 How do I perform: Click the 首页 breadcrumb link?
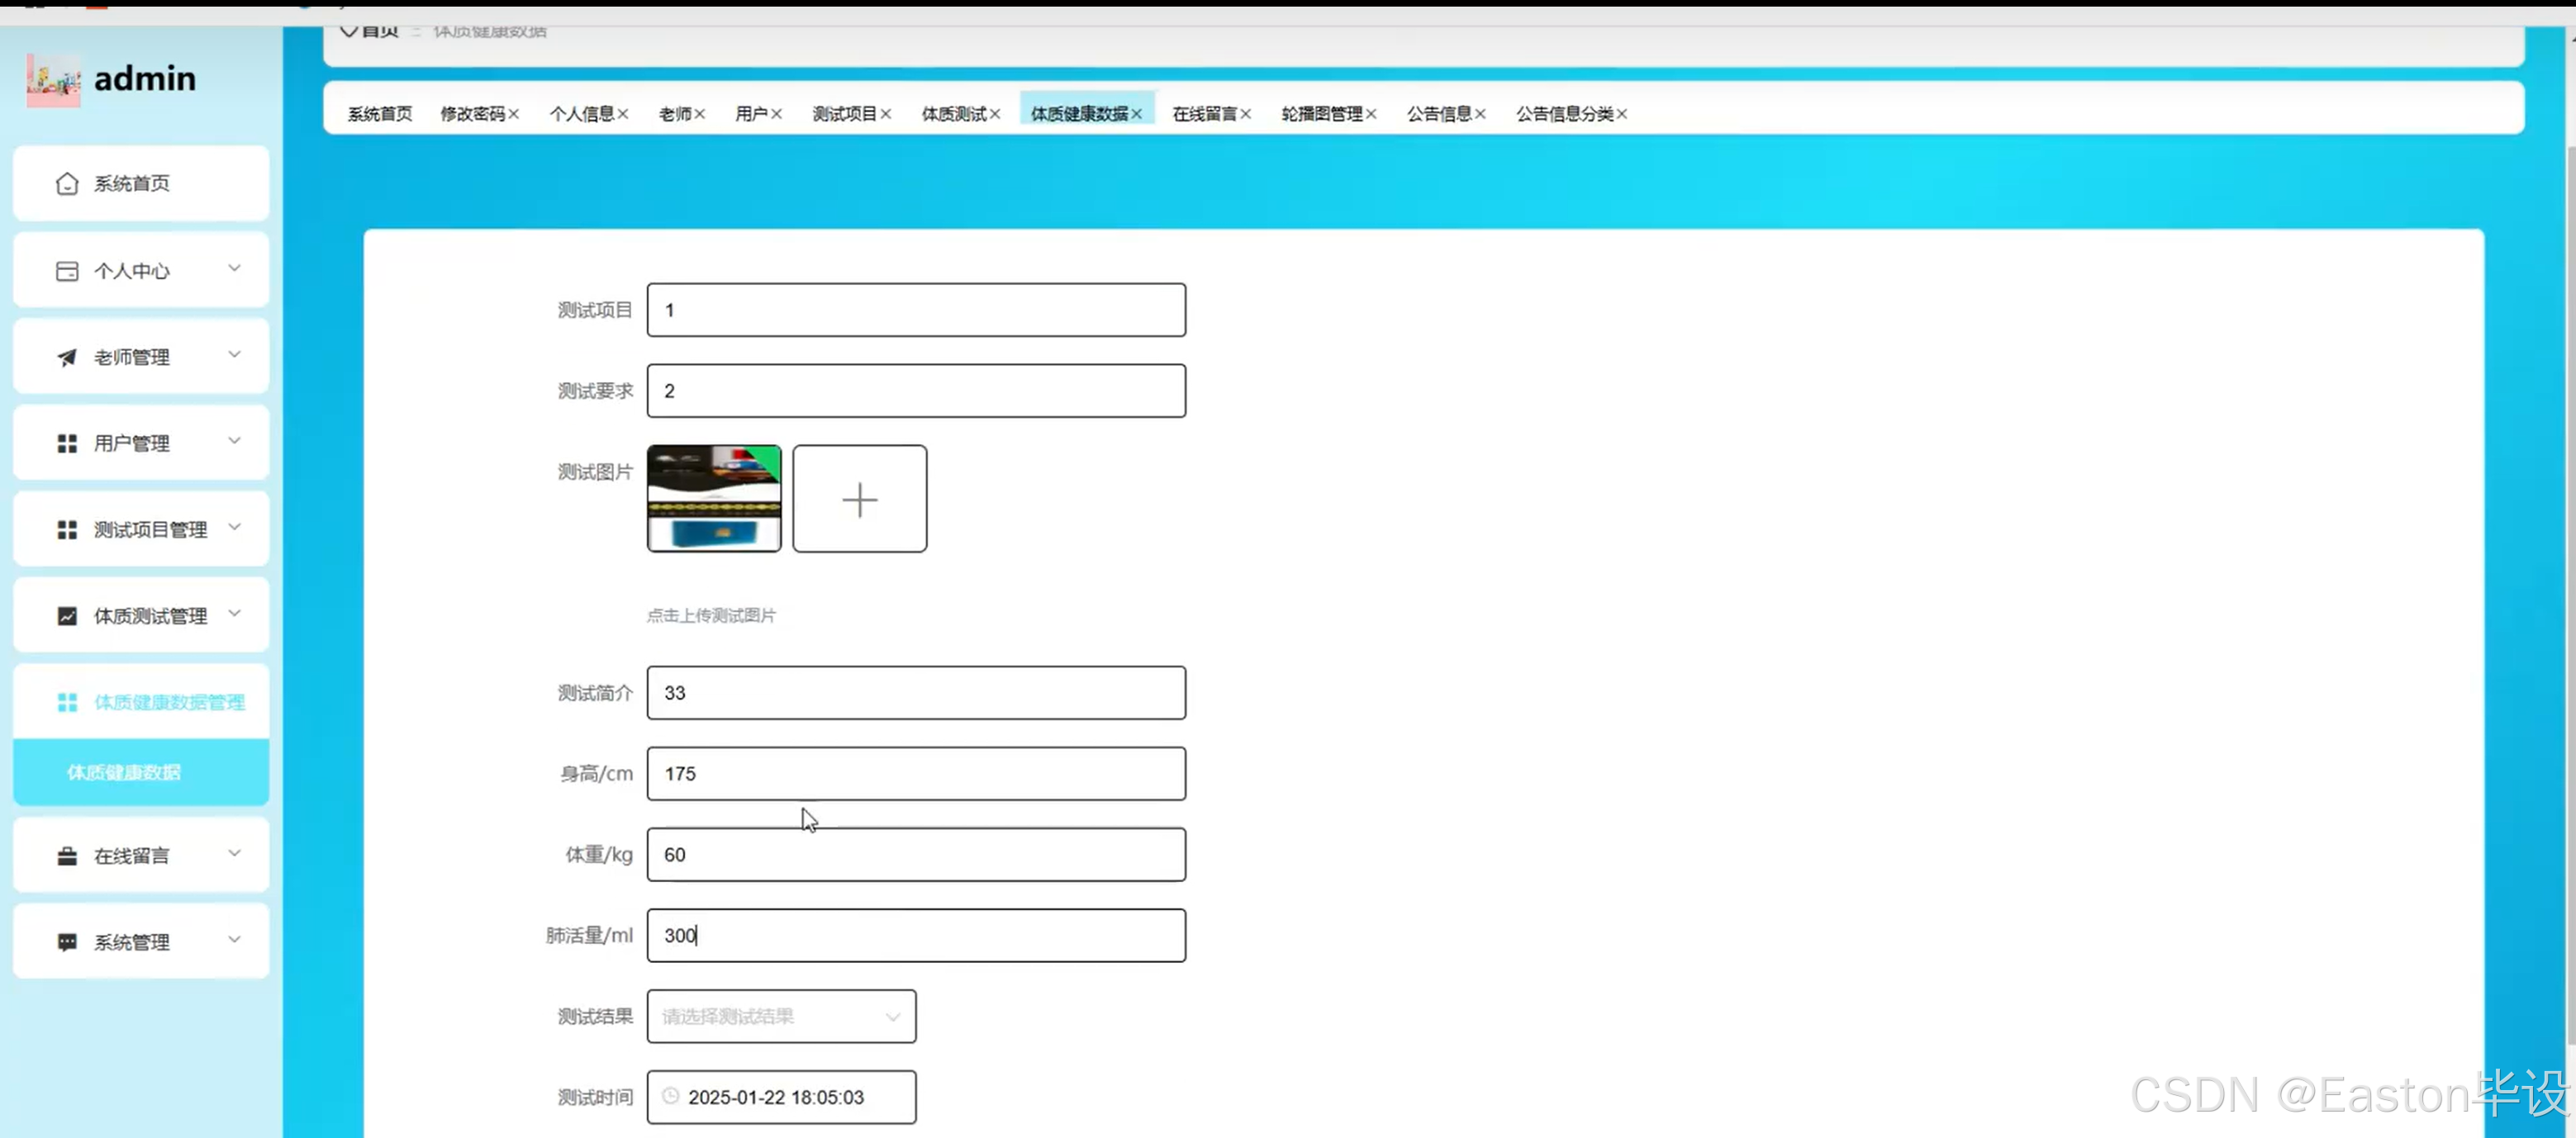point(379,31)
